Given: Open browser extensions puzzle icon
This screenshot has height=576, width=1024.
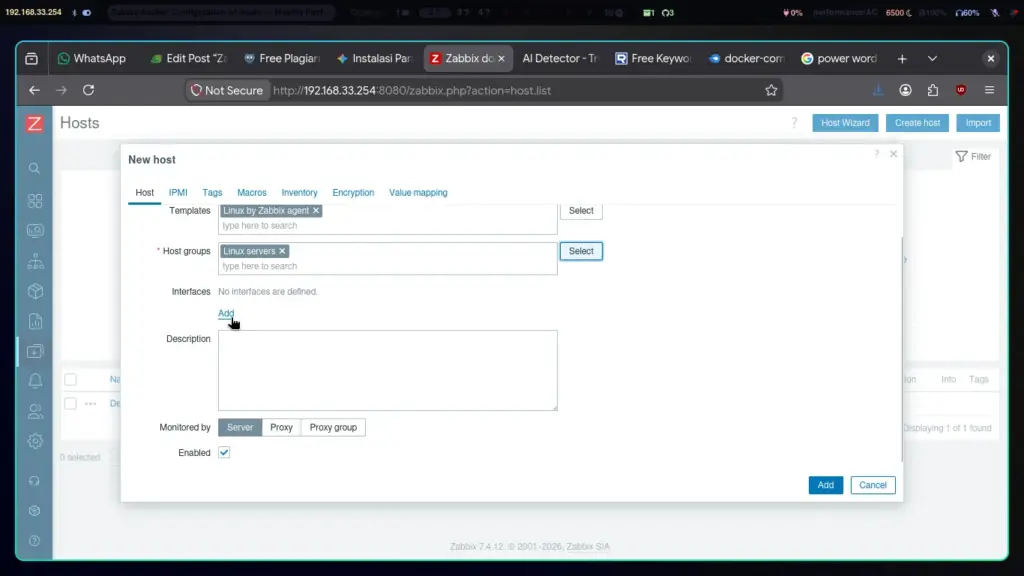Looking at the screenshot, I should point(933,90).
